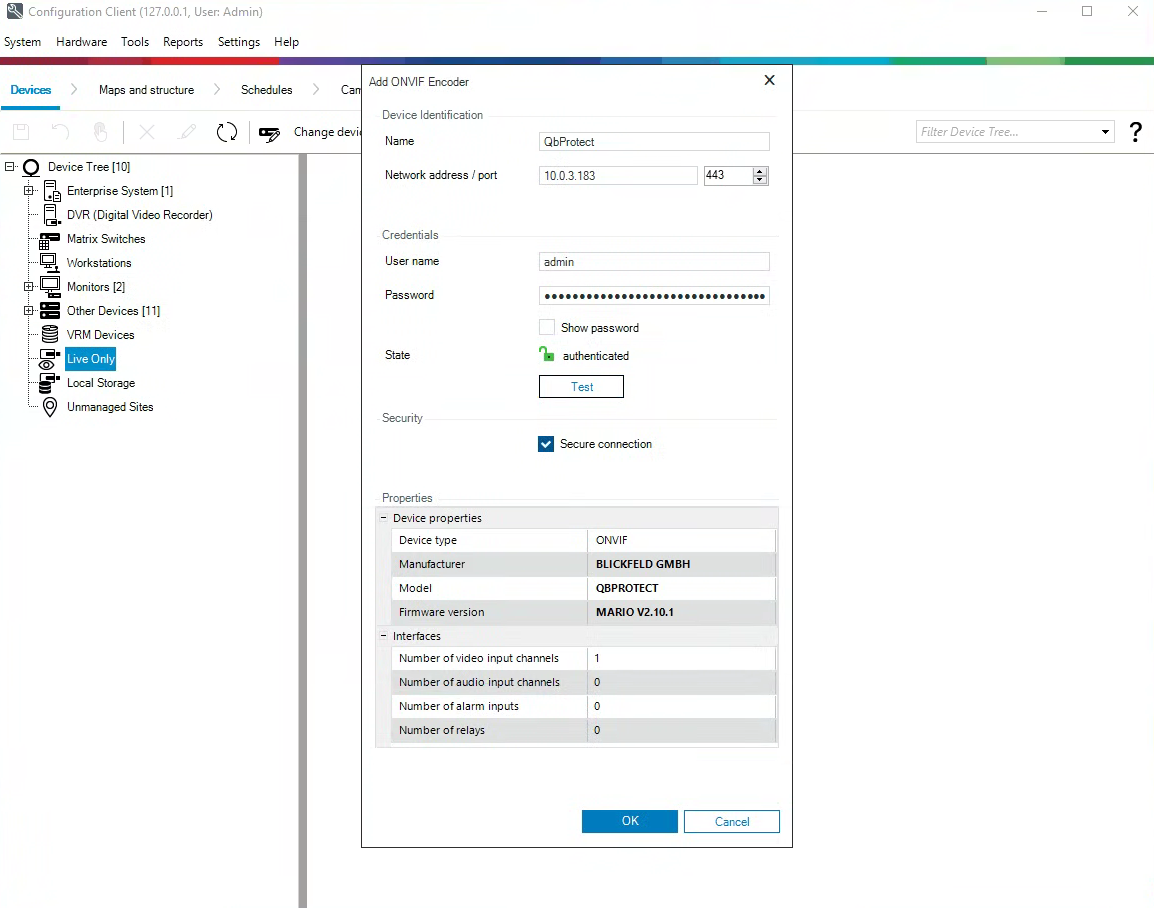Screen dimensions: 1154x908
Task: Uncheck the Secure connection checkbox
Action: pos(546,444)
